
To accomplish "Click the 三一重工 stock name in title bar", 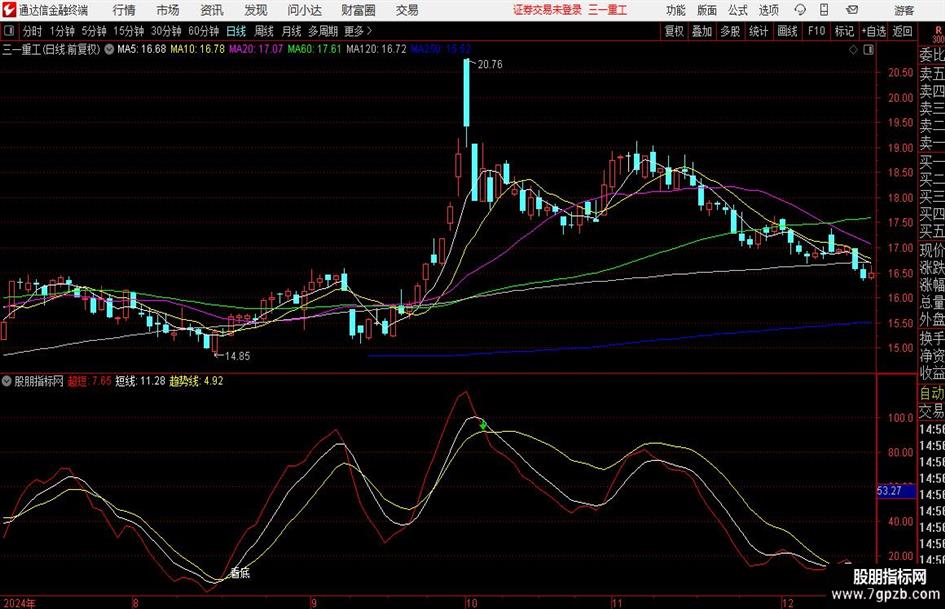I will click(608, 10).
